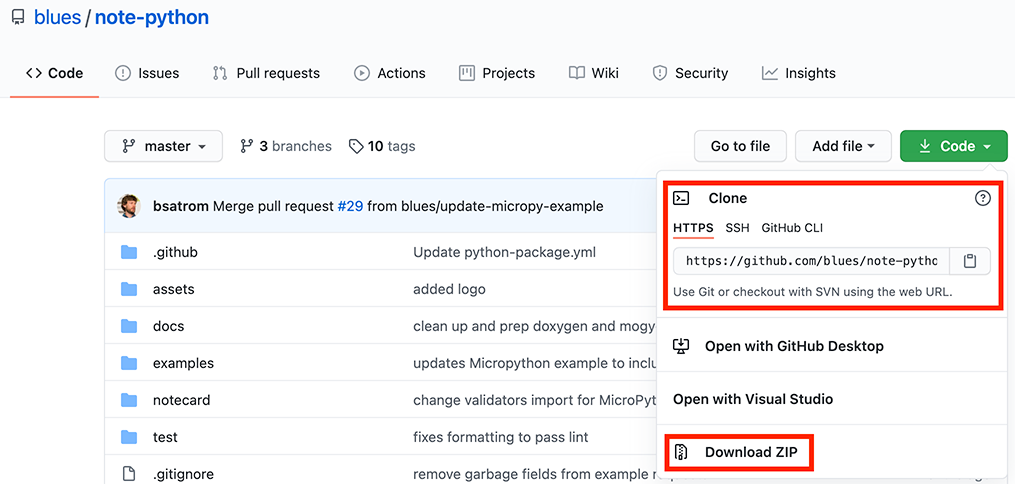Select the GitHub CLI clone tab
The width and height of the screenshot is (1015, 484).
(x=792, y=228)
